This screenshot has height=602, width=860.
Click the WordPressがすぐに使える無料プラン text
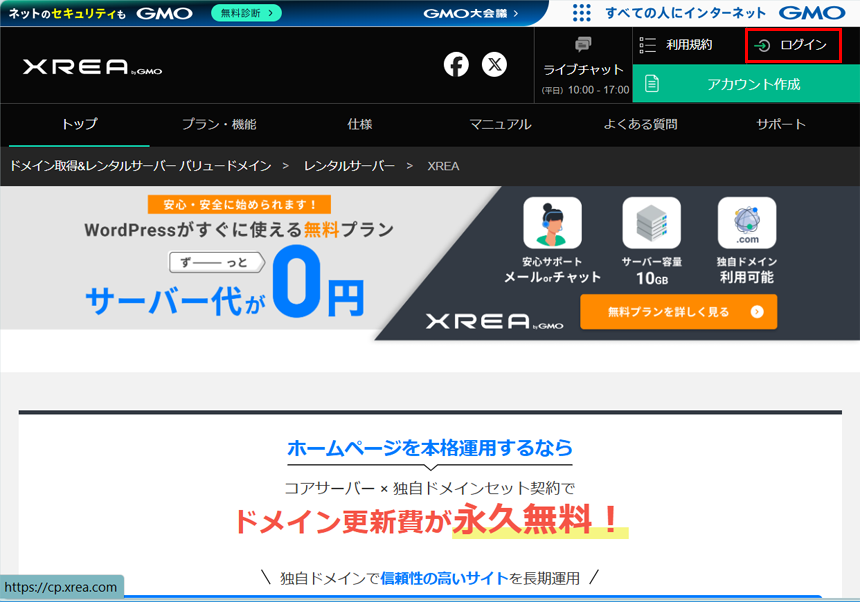(239, 230)
